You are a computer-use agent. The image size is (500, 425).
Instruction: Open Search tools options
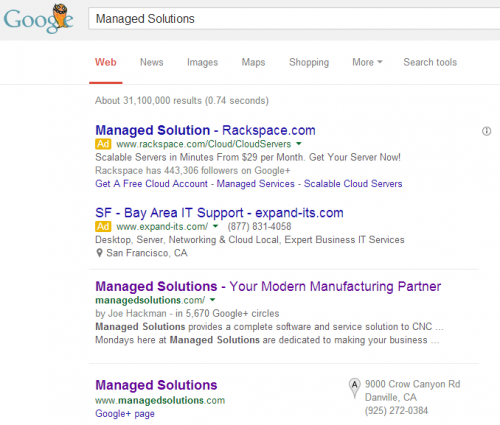[430, 62]
